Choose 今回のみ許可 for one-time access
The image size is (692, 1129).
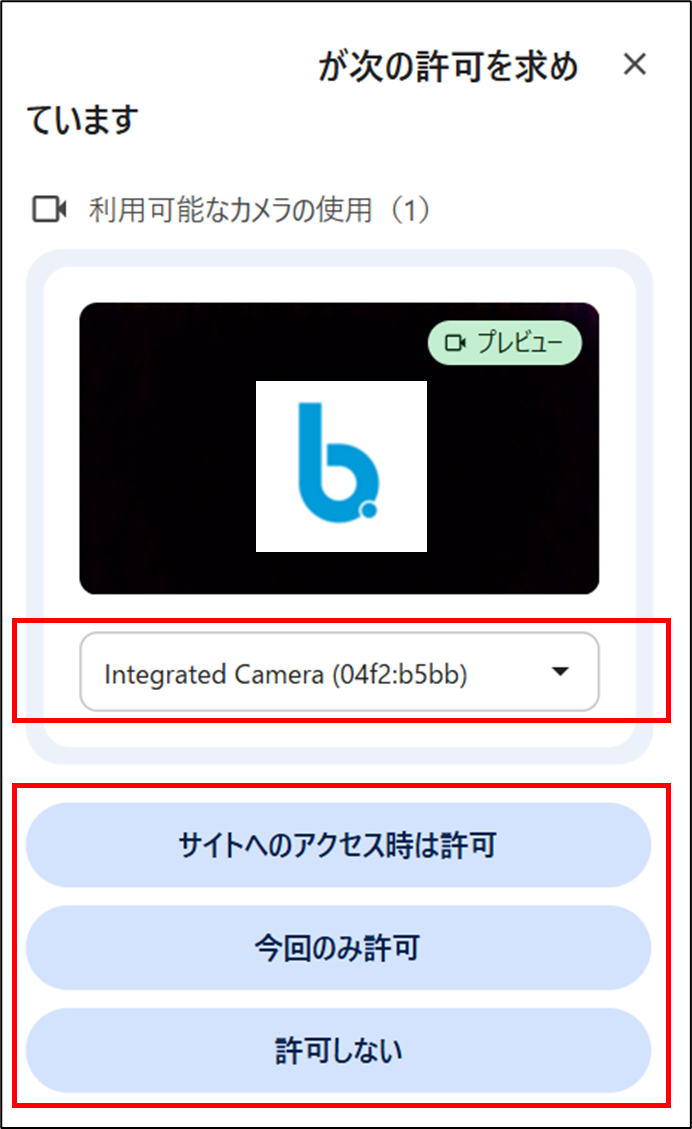click(x=338, y=948)
